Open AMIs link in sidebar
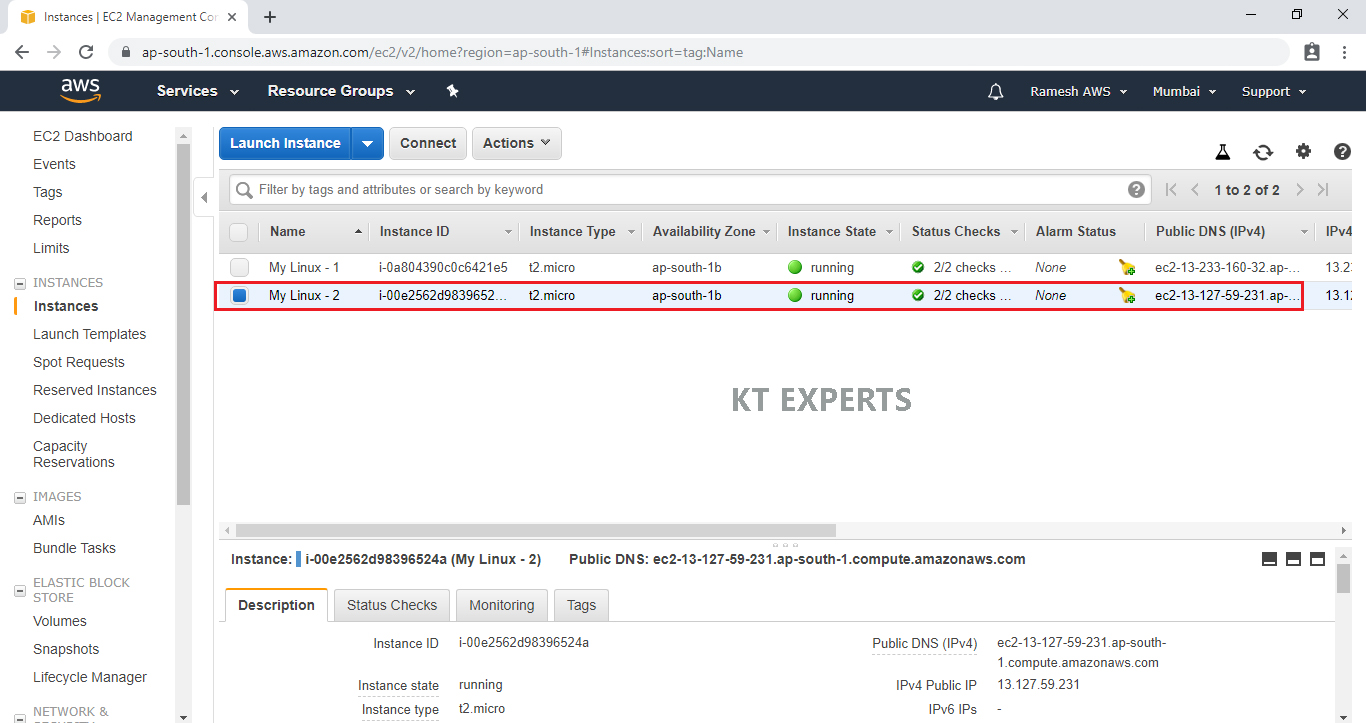The image size is (1366, 723). tap(48, 520)
